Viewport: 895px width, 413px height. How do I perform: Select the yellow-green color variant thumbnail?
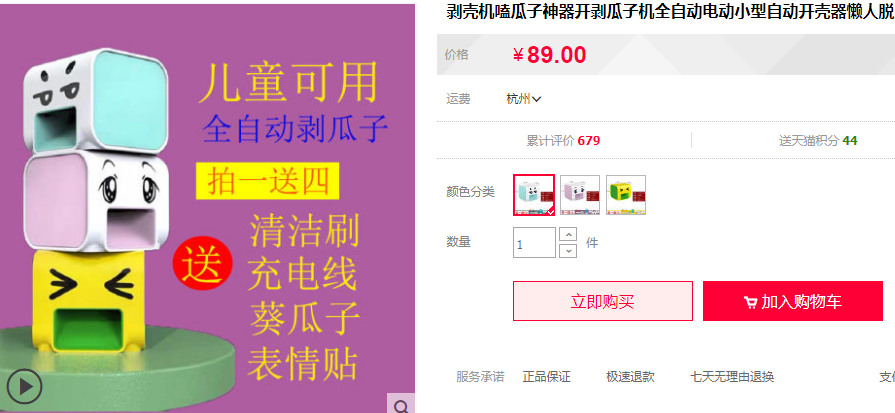626,195
